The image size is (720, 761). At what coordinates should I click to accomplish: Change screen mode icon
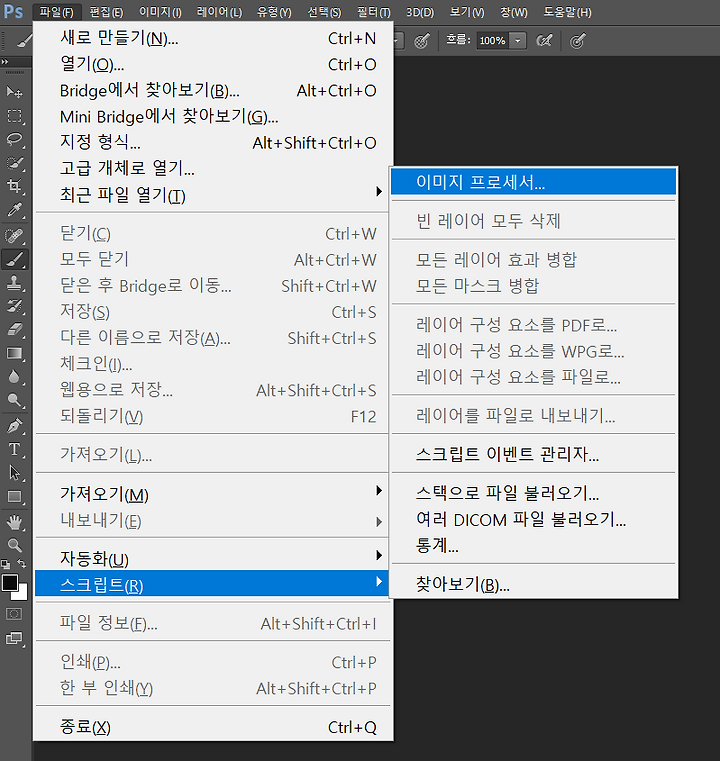coord(14,638)
